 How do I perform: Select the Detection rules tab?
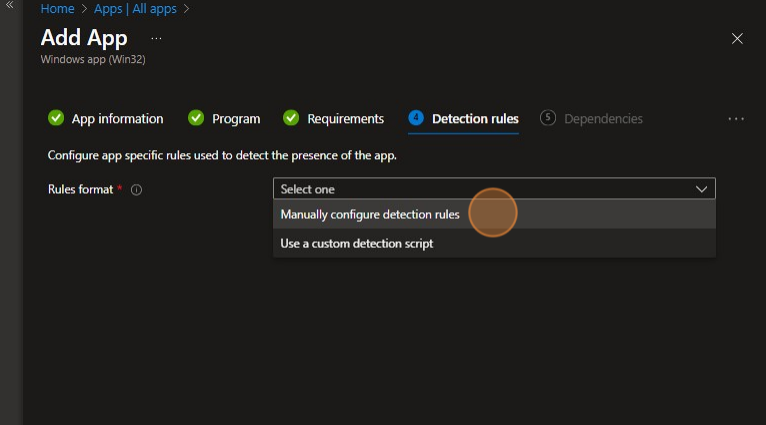click(x=475, y=119)
